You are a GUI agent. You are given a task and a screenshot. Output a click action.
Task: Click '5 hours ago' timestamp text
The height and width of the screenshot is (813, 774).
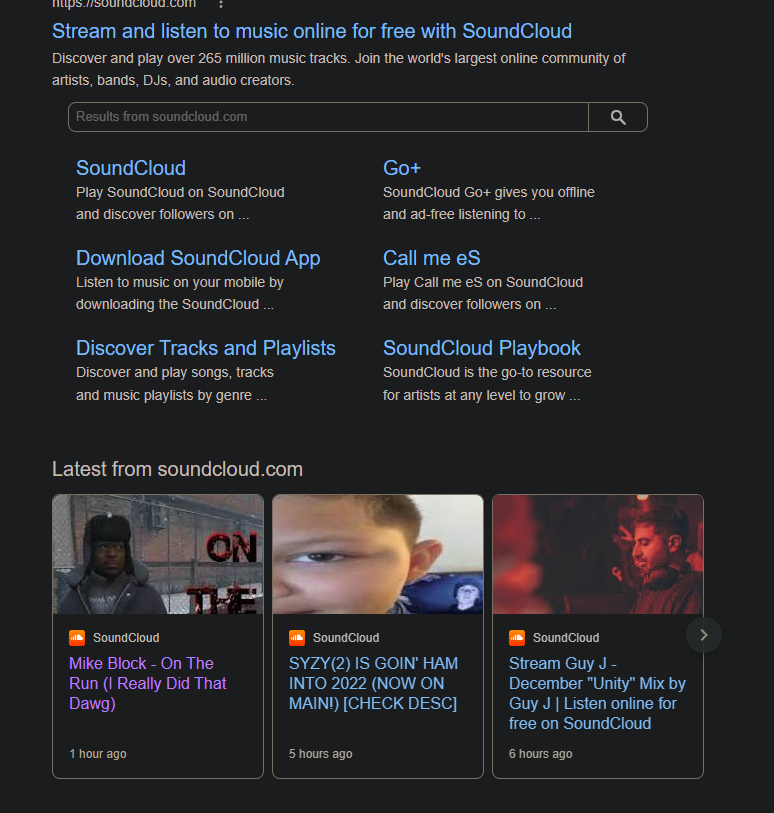(320, 754)
